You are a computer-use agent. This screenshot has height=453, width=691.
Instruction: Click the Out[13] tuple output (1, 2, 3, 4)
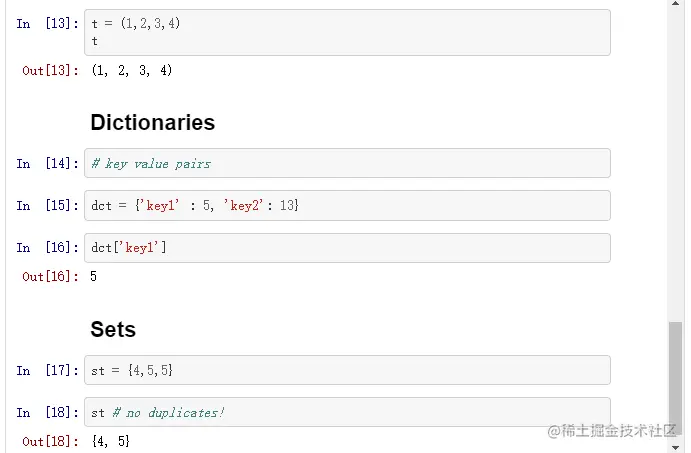tap(131, 71)
